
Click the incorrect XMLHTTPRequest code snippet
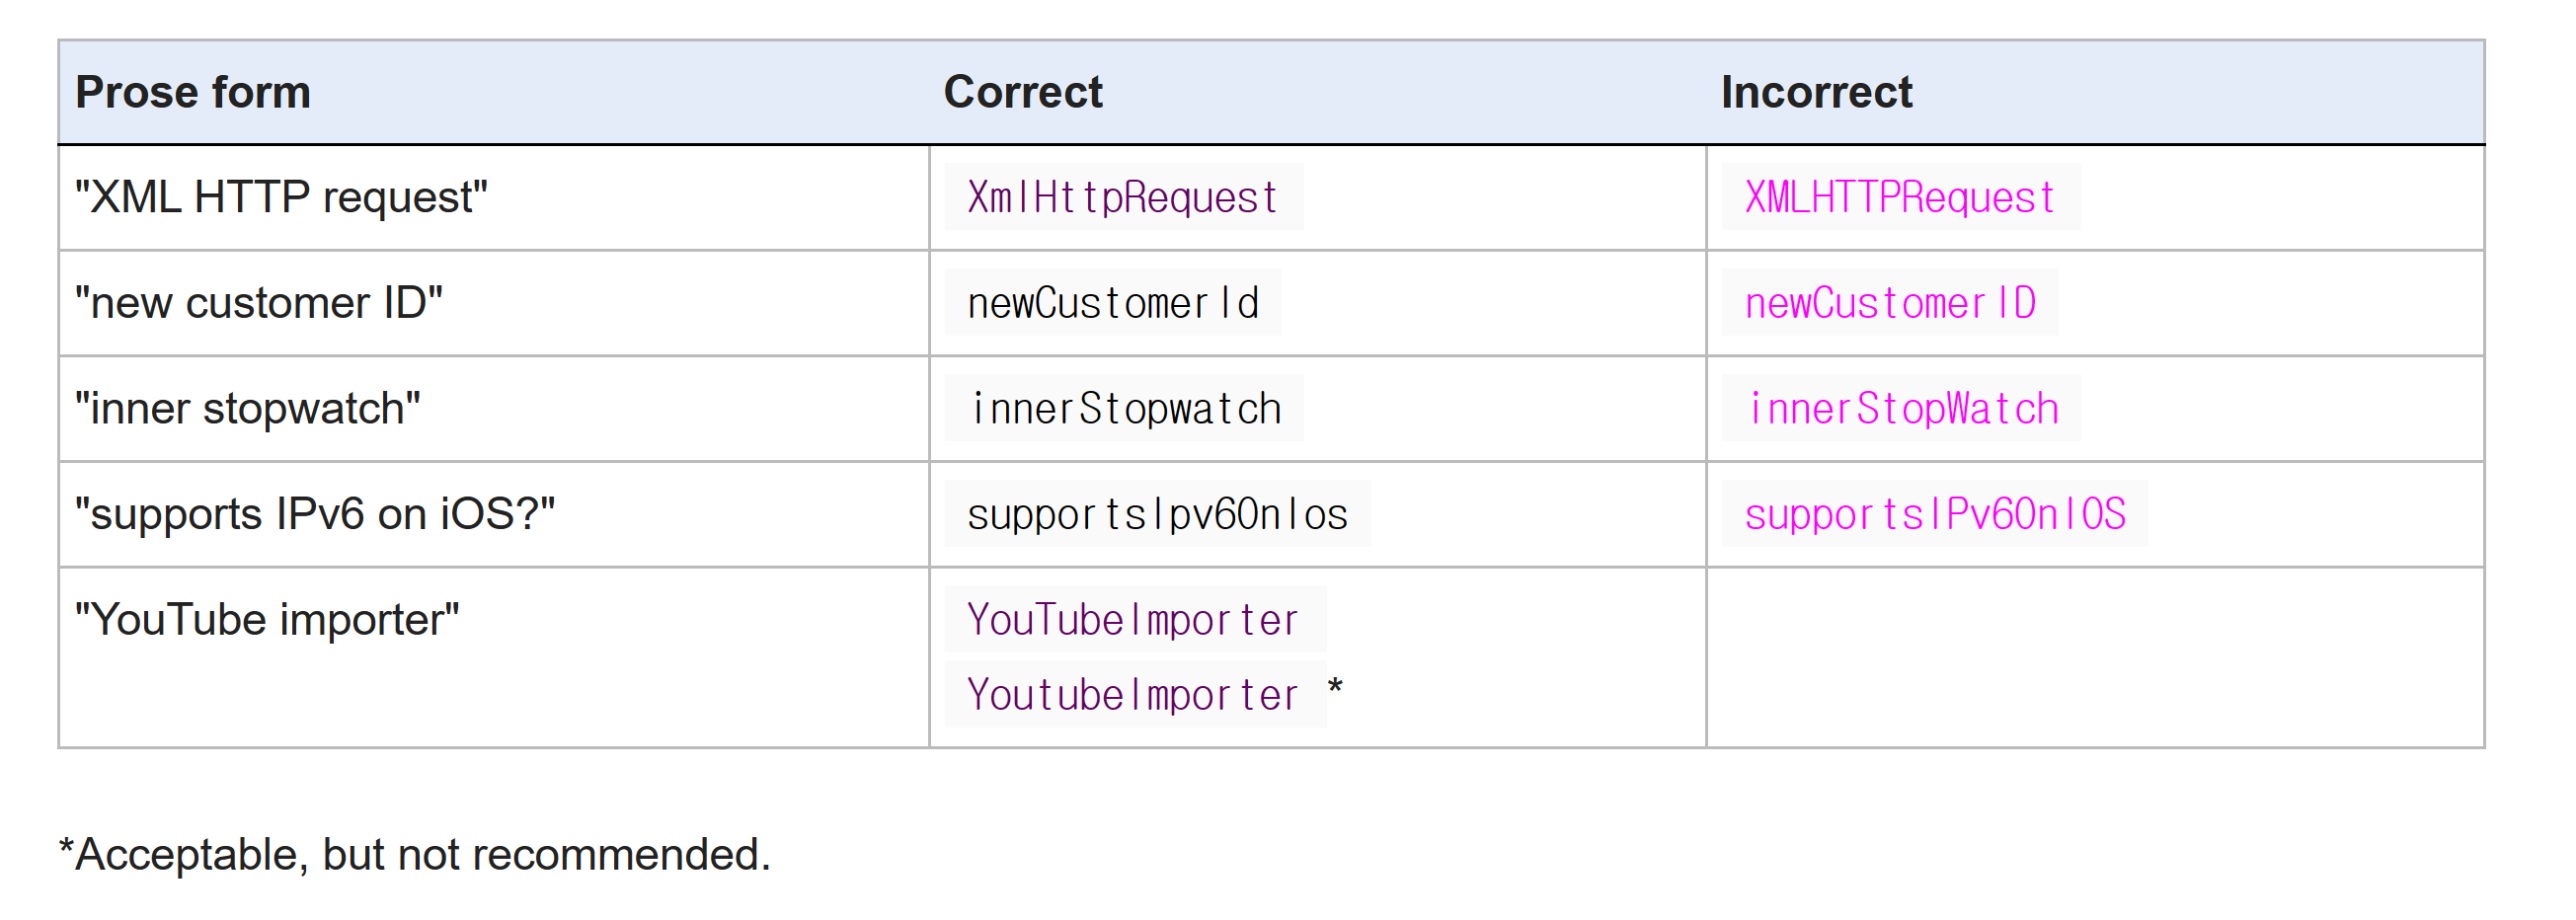[1900, 197]
